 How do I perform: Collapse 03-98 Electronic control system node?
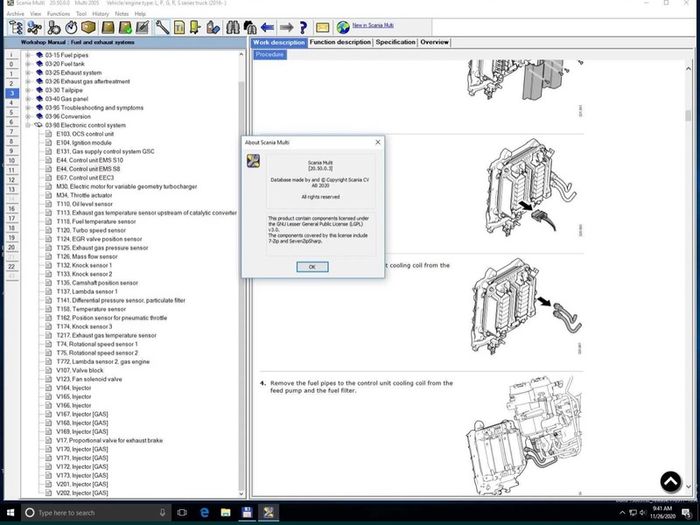[28, 125]
